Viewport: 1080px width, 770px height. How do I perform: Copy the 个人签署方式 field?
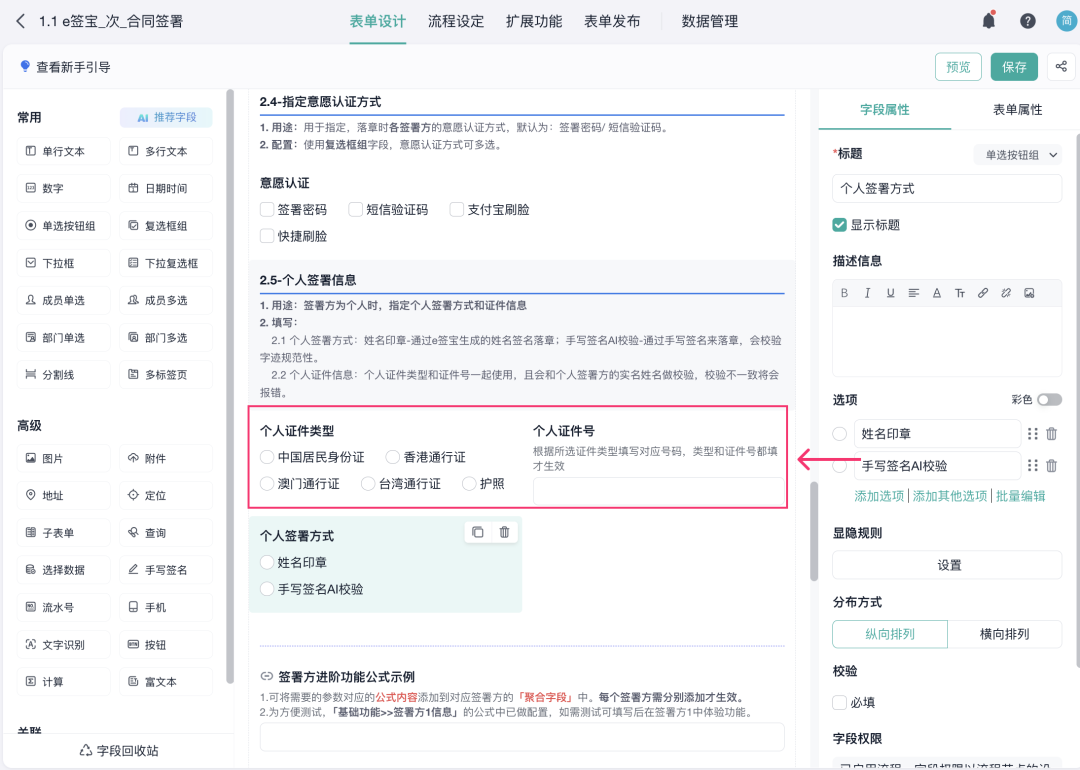[x=478, y=532]
